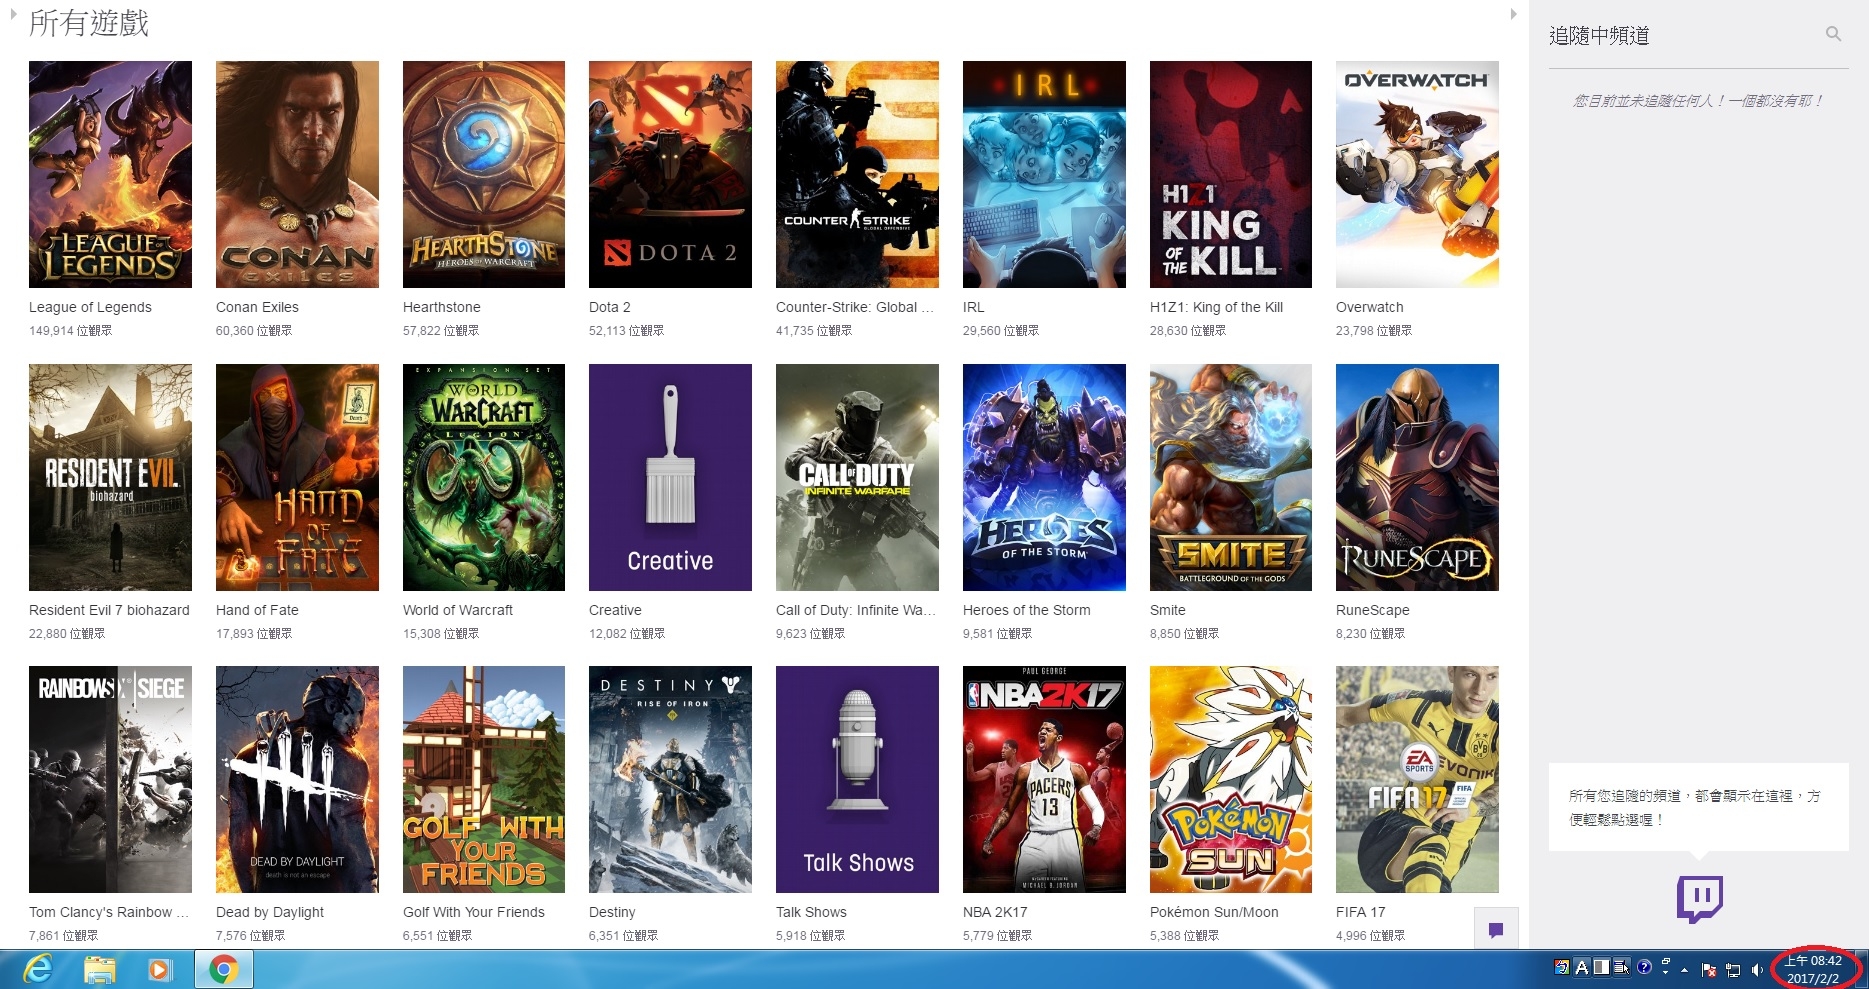Click '23,798 位觀眾' under Overwatch
This screenshot has height=989, width=1869.
[x=1374, y=330]
